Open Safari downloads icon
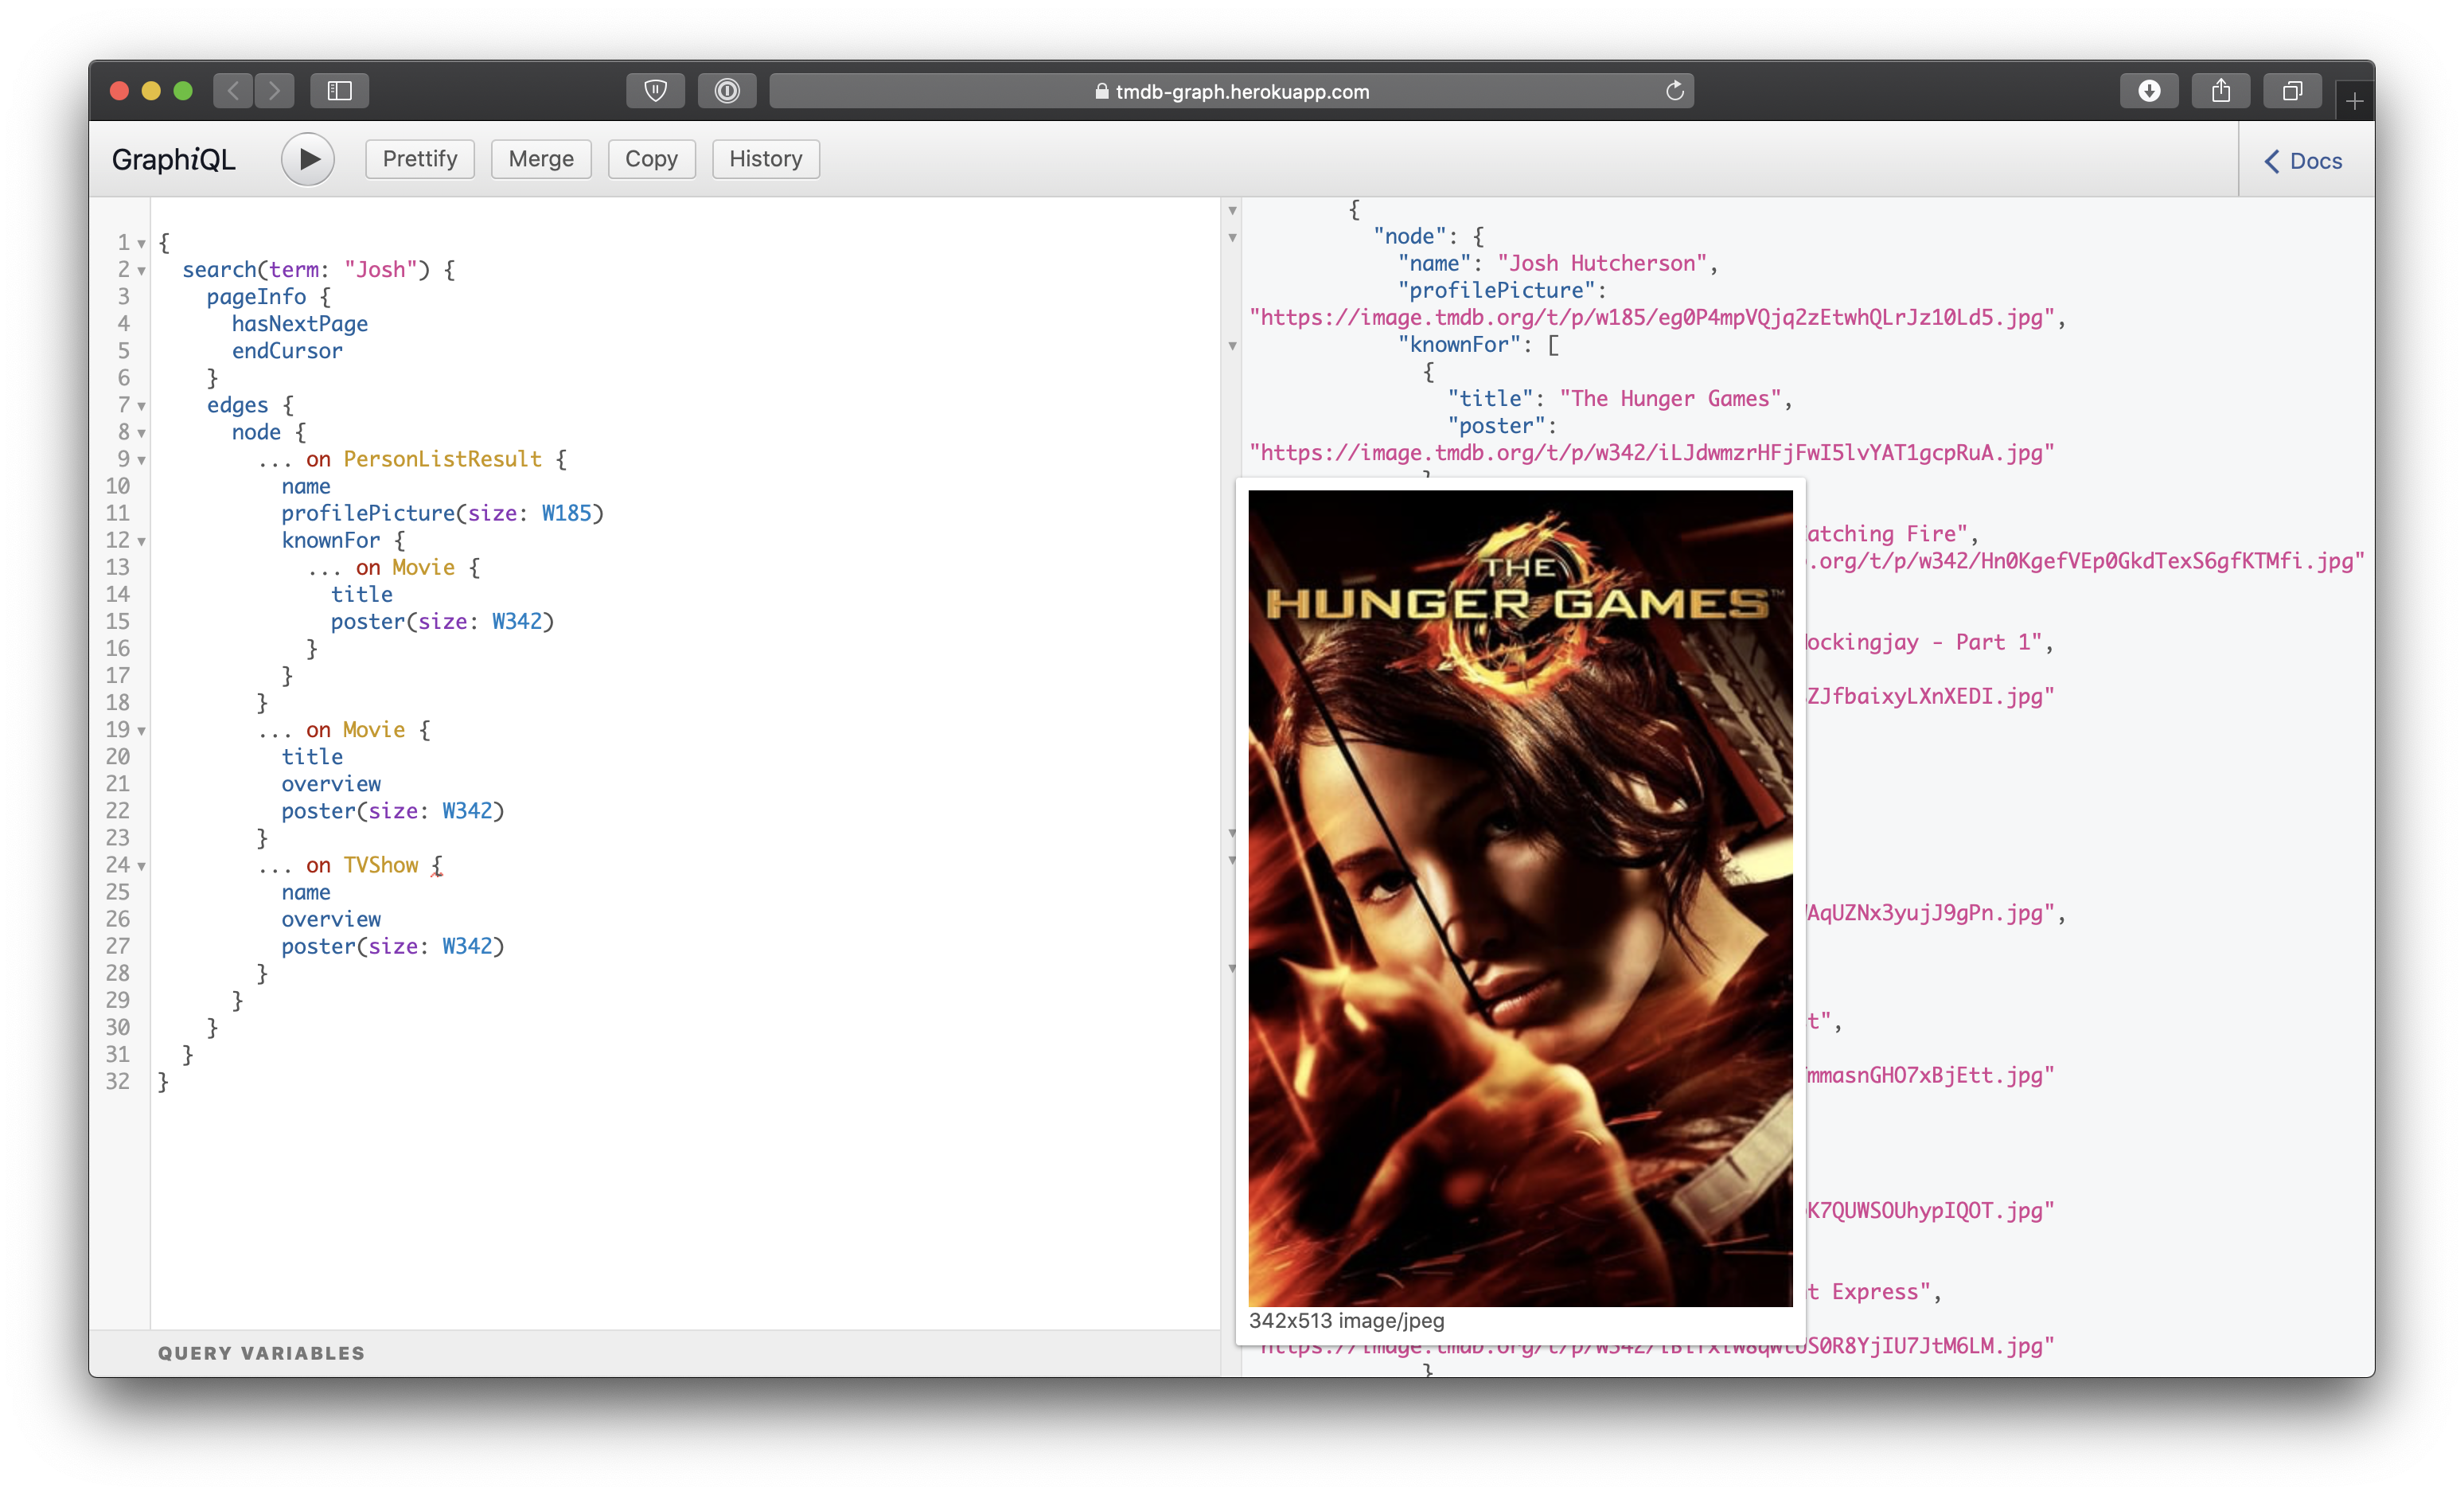Screen dimensions: 2464x1495 click(x=2149, y=91)
